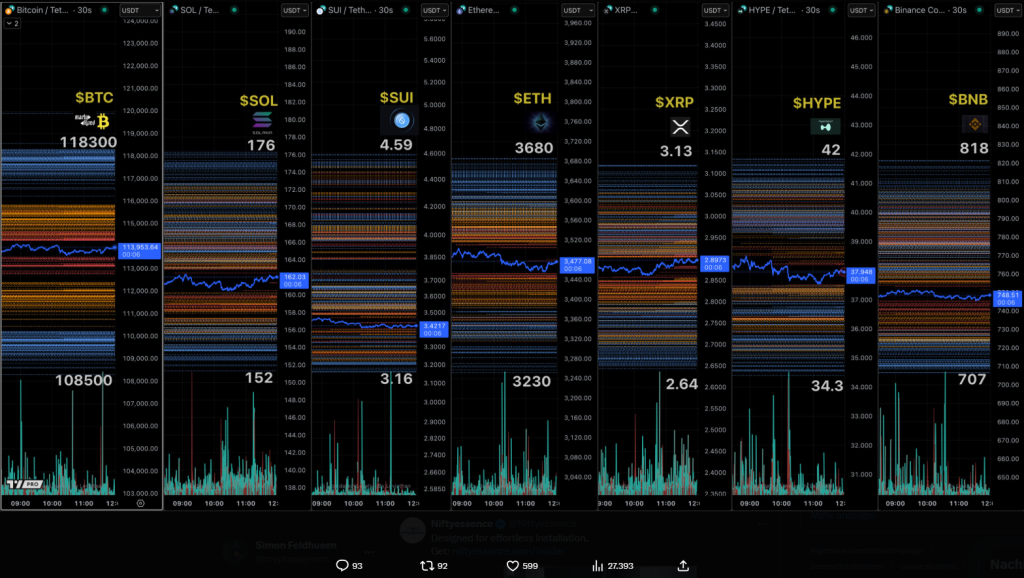Click the TradingView Pro logo on the Bitcoin chart
This screenshot has width=1024, height=578.
click(x=24, y=484)
